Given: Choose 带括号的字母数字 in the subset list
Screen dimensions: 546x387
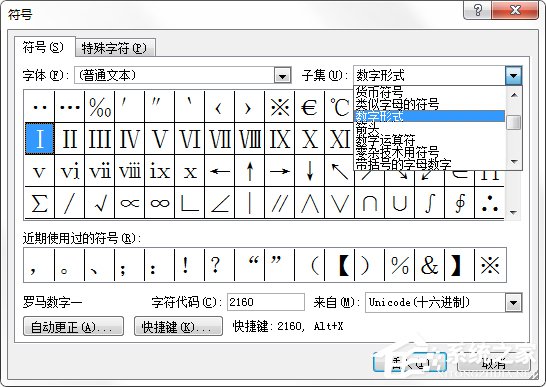Looking at the screenshot, I should [429, 164].
